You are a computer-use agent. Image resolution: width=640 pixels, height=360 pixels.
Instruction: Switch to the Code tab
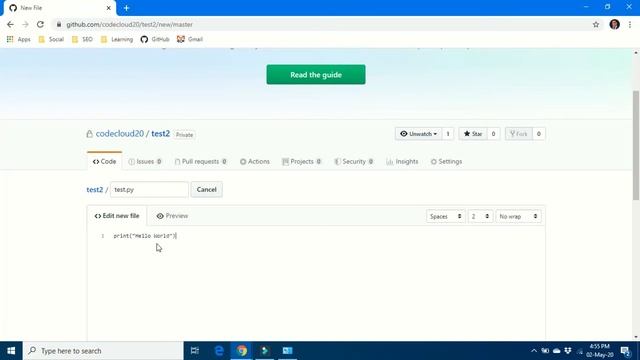pos(104,162)
